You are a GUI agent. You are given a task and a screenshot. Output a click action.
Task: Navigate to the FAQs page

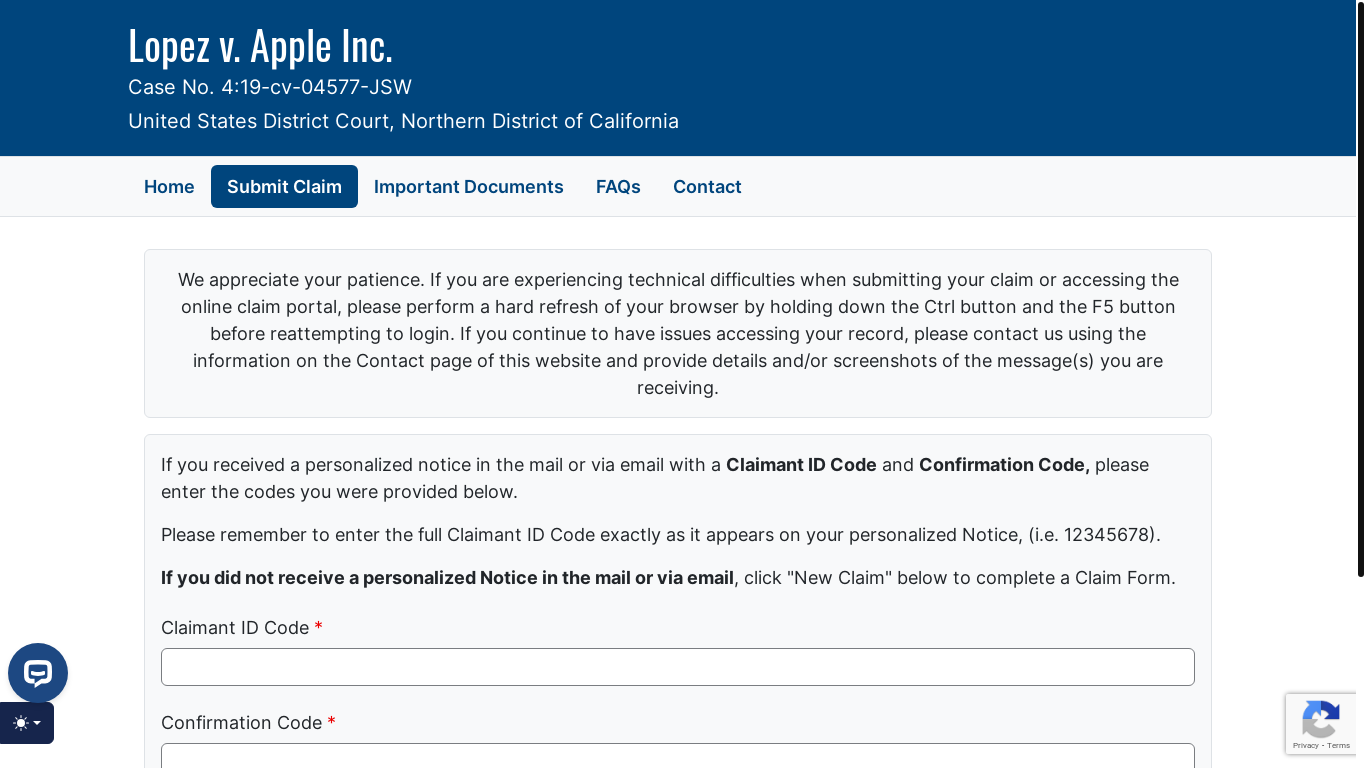(x=618, y=187)
